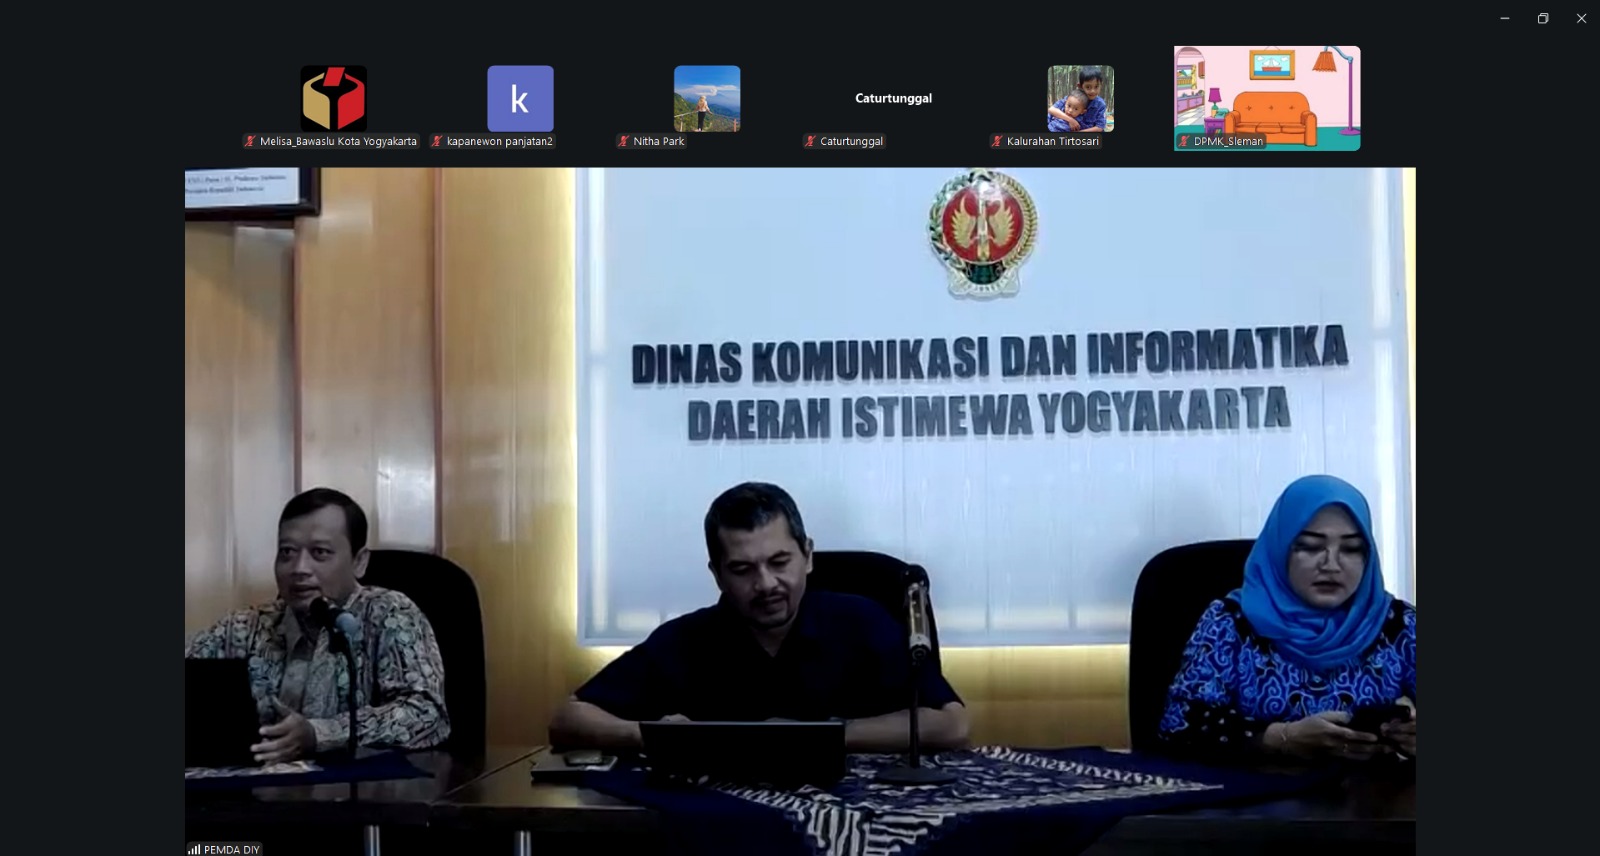This screenshot has width=1600, height=856.
Task: Close the meeting window
Action: (1581, 18)
